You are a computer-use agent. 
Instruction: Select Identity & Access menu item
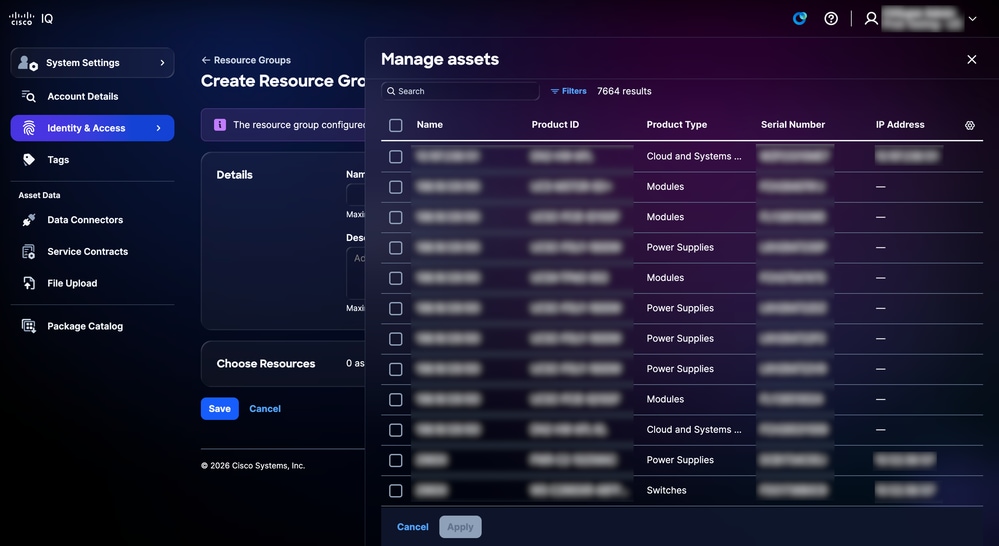(x=92, y=128)
